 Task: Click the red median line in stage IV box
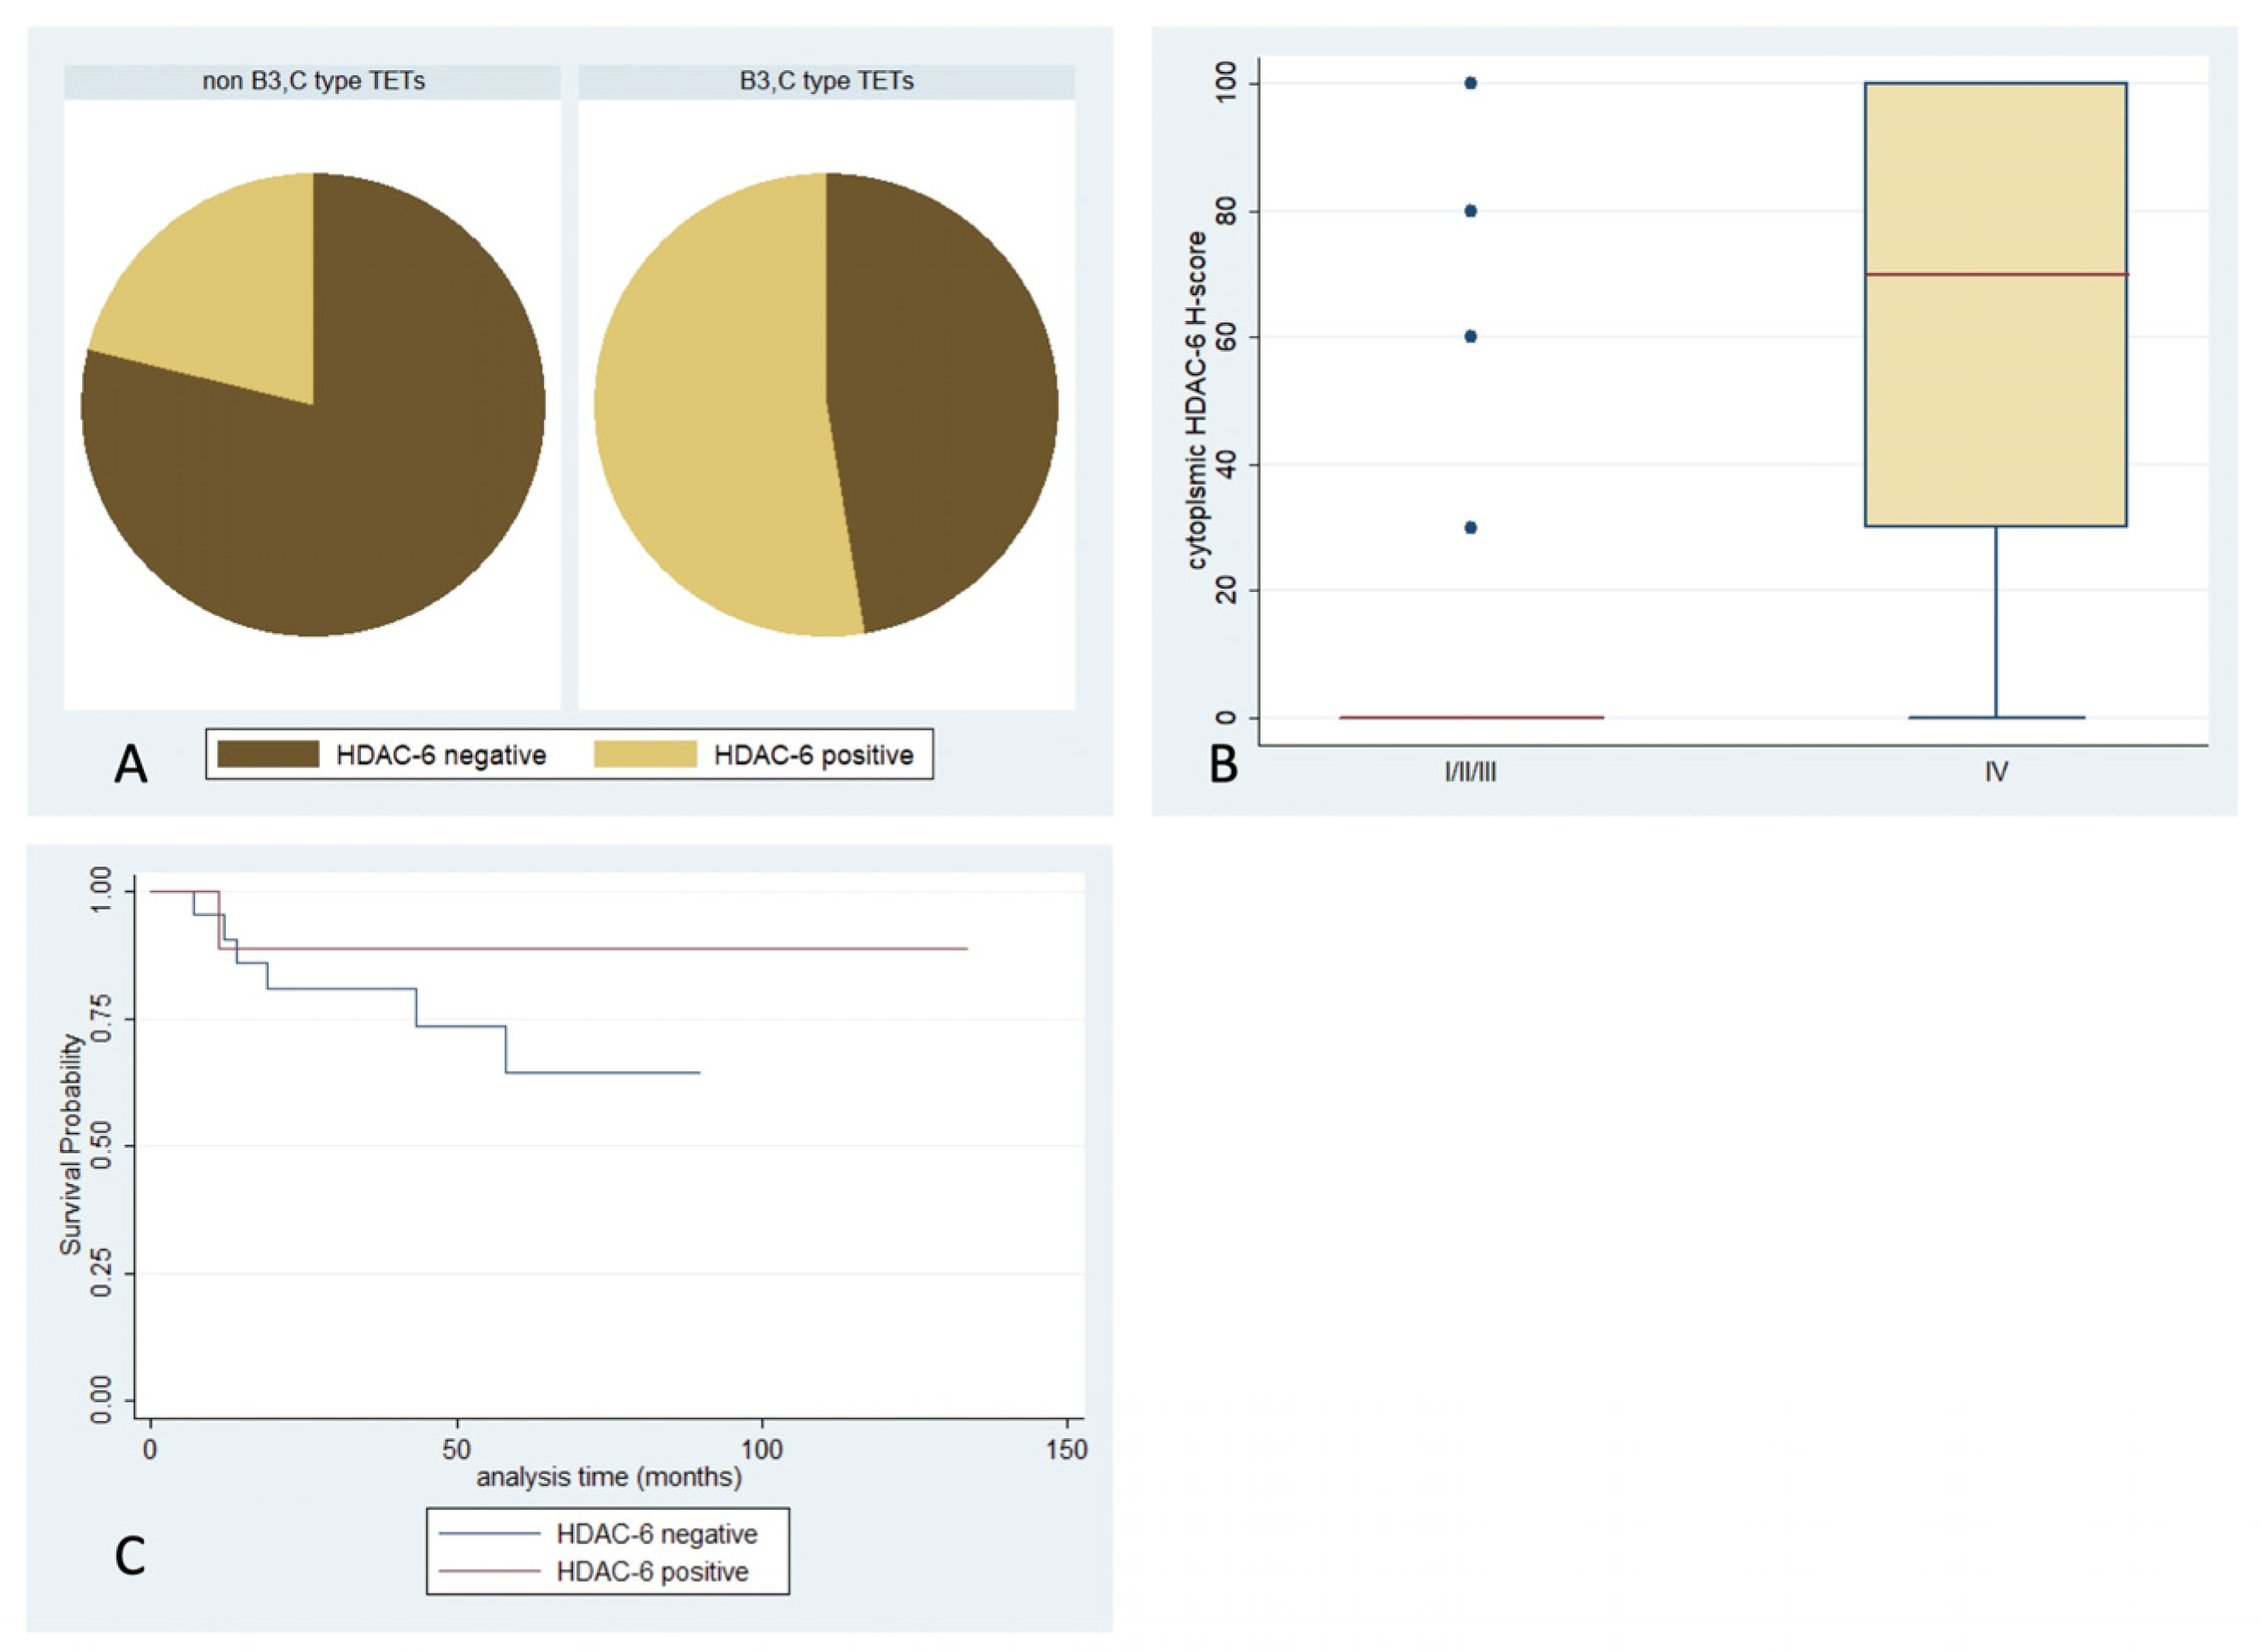click(x=1995, y=274)
